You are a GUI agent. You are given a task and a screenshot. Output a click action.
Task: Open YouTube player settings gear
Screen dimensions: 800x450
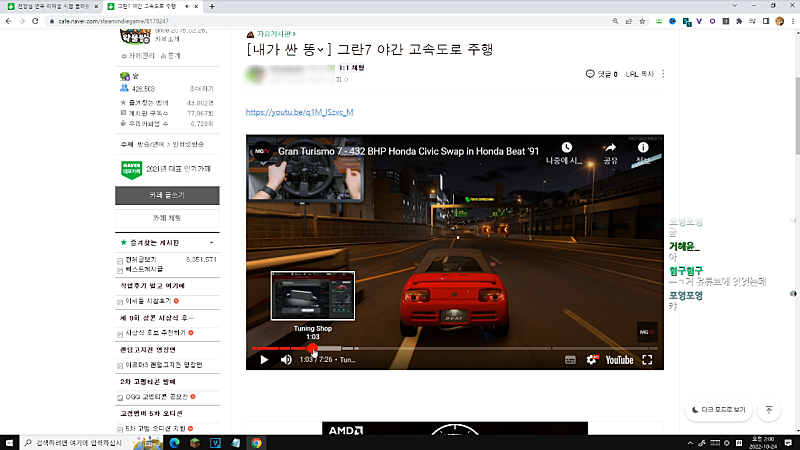pyautogui.click(x=591, y=359)
